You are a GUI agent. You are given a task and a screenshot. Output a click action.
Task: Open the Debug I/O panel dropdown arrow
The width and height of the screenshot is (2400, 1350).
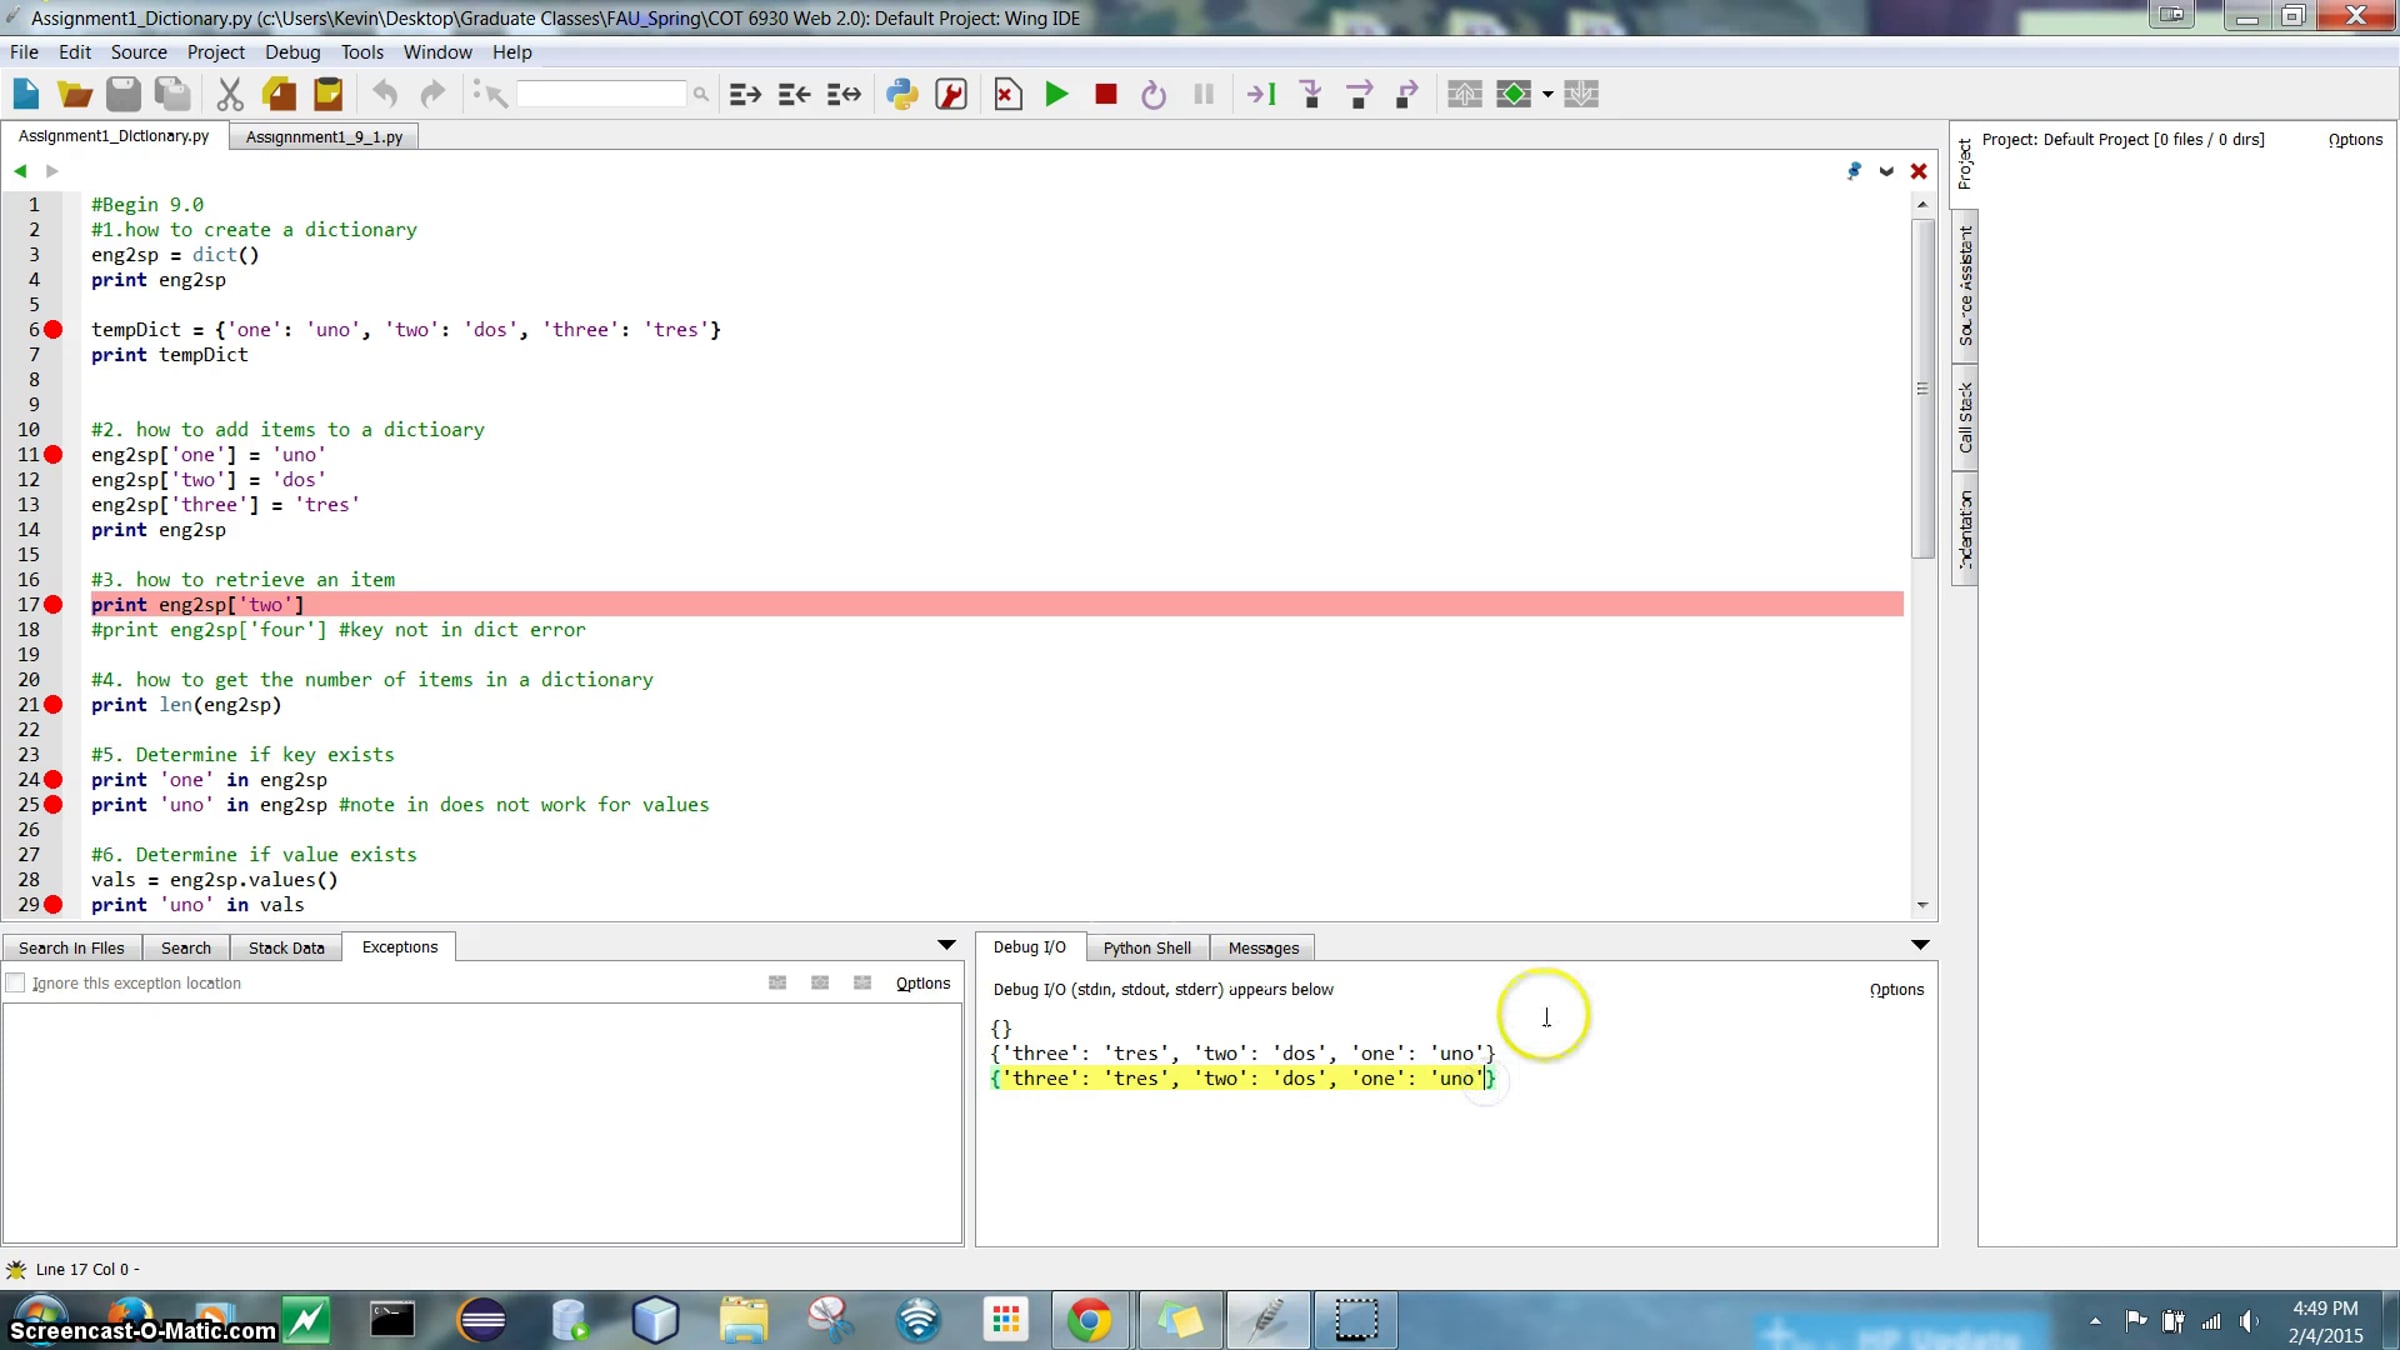(1920, 945)
